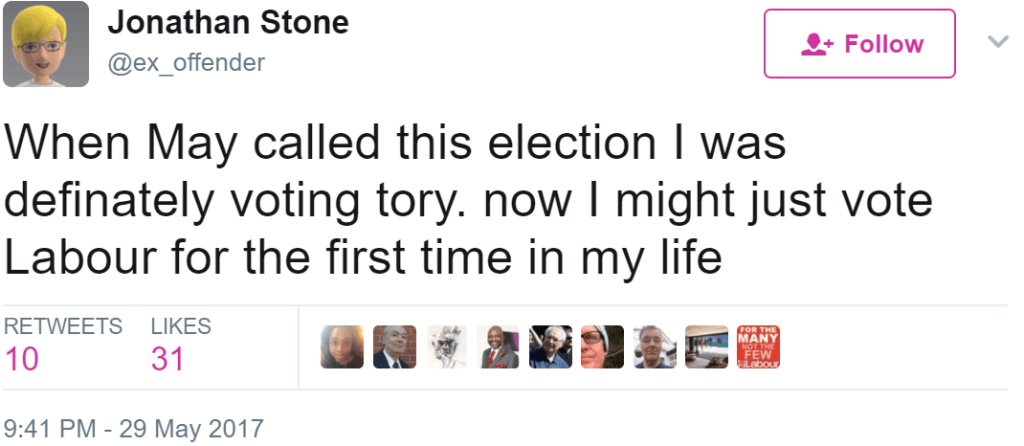Click the RETWEETS label
The height and width of the screenshot is (446, 1024).
coord(63,326)
